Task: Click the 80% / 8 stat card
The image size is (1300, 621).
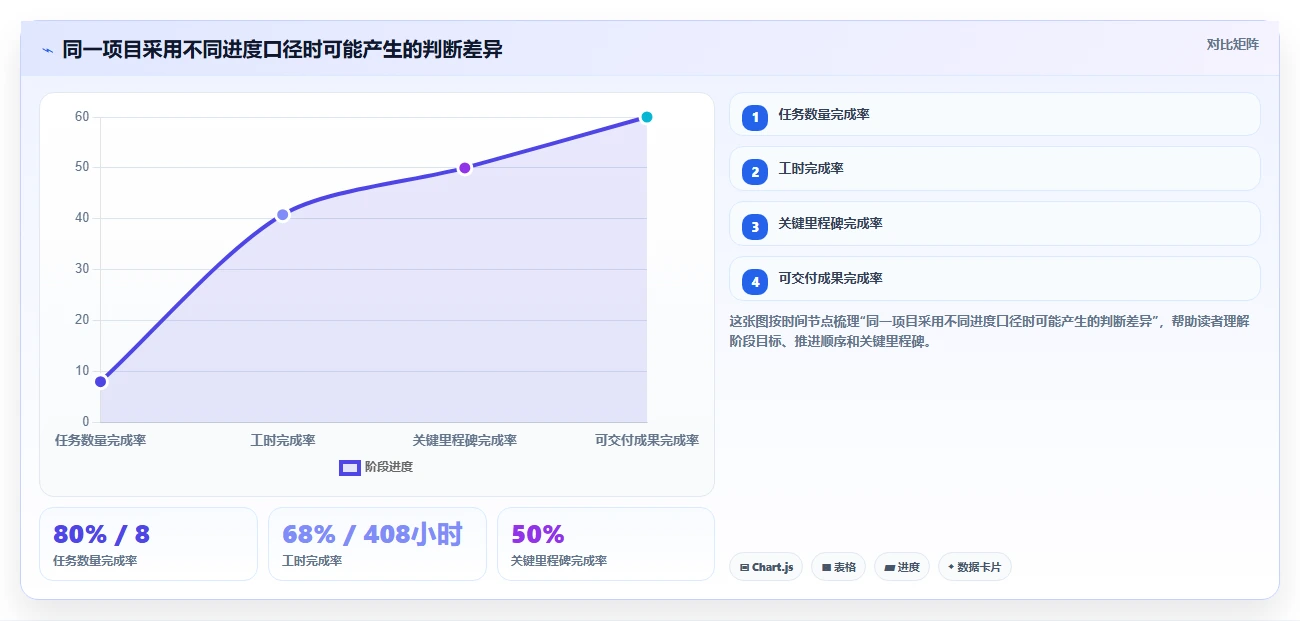Action: pyautogui.click(x=148, y=544)
